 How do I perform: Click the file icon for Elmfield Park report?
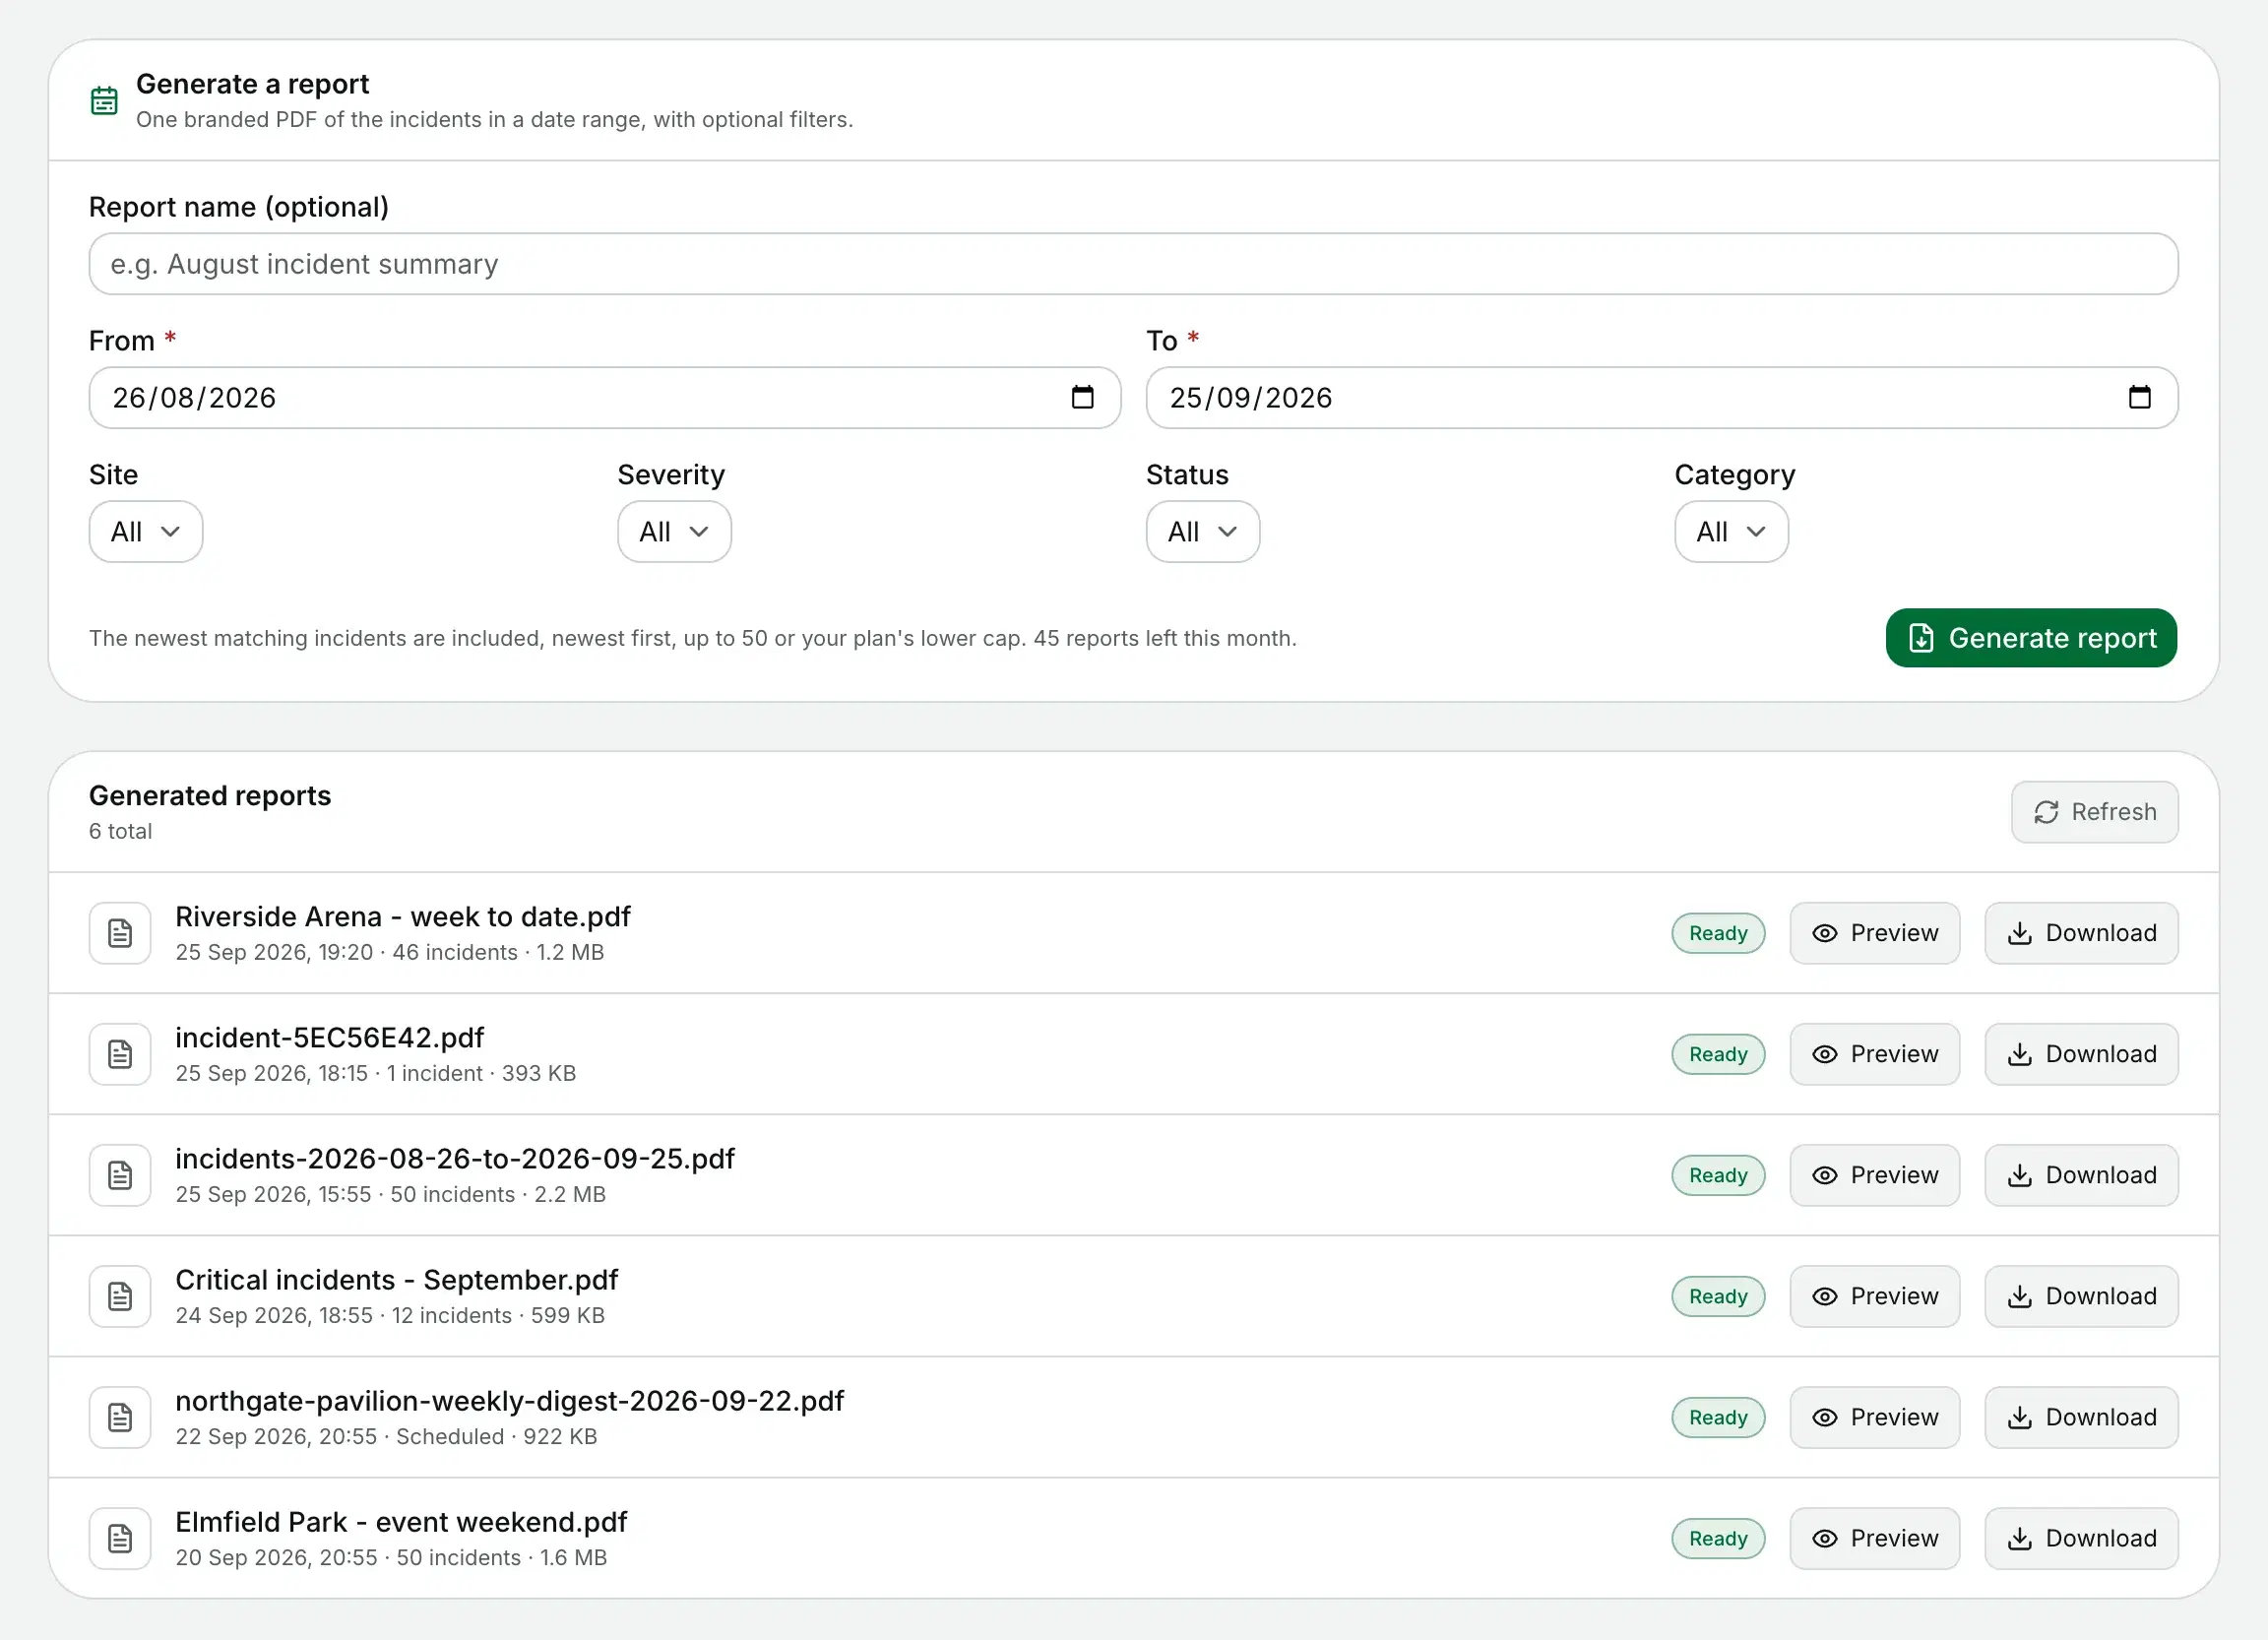(x=120, y=1538)
